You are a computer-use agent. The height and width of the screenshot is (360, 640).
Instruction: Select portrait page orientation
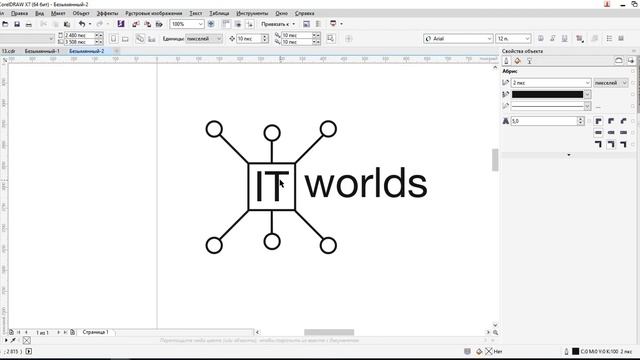[x=113, y=39]
